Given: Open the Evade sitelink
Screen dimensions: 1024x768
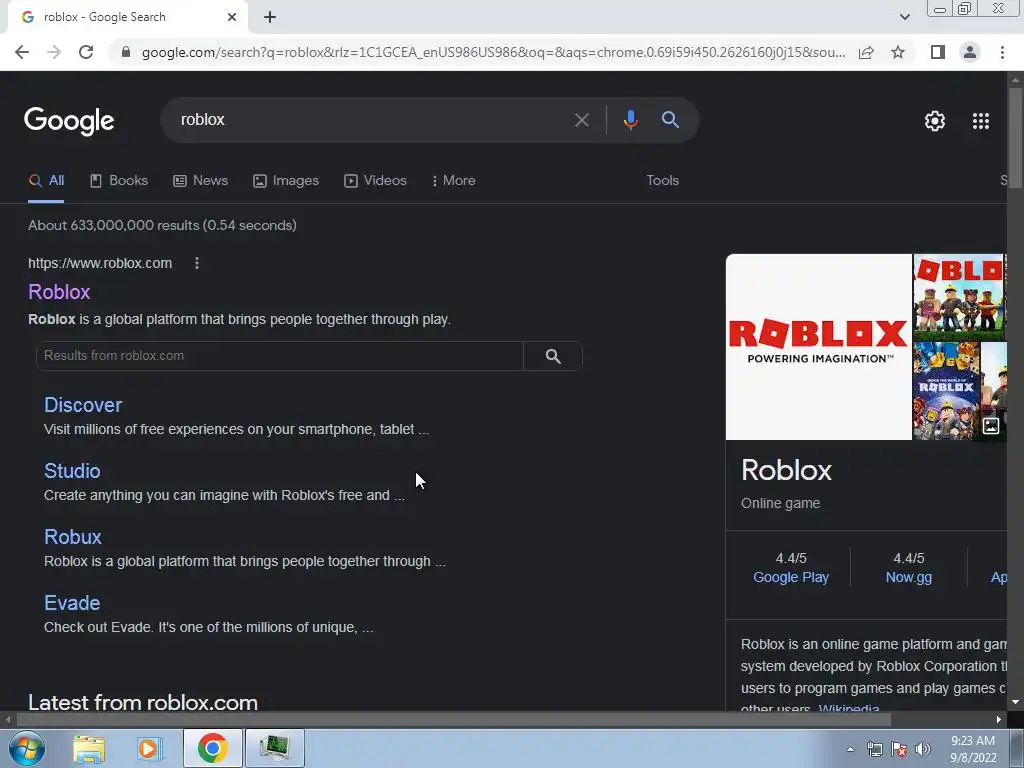Looking at the screenshot, I should click(x=72, y=603).
